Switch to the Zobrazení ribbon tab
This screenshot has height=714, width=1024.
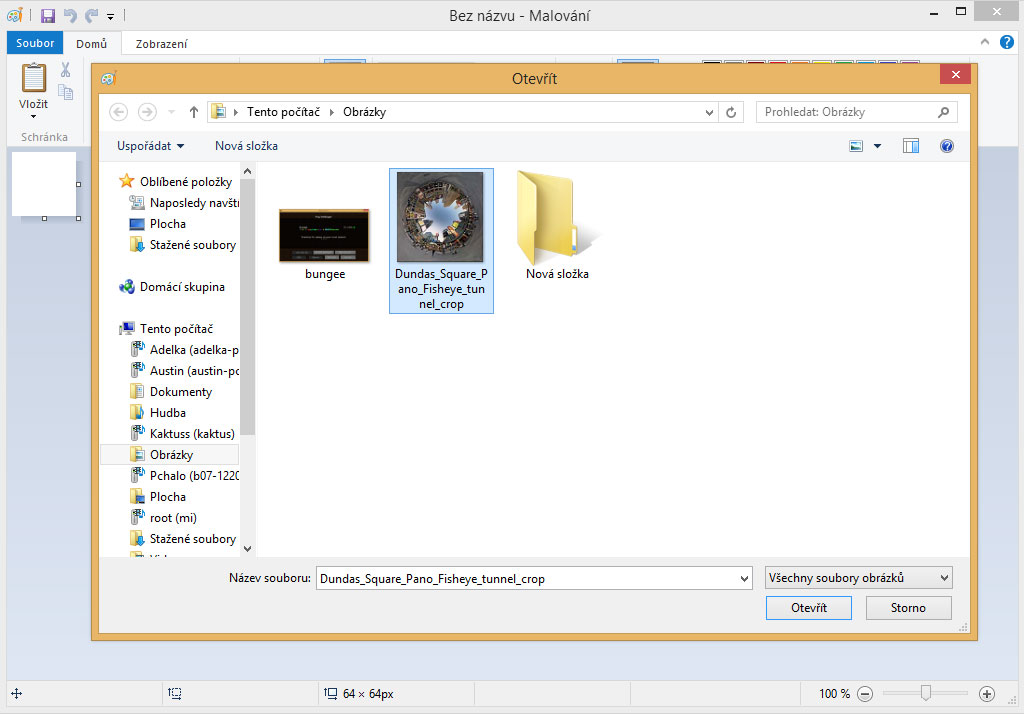tap(161, 44)
